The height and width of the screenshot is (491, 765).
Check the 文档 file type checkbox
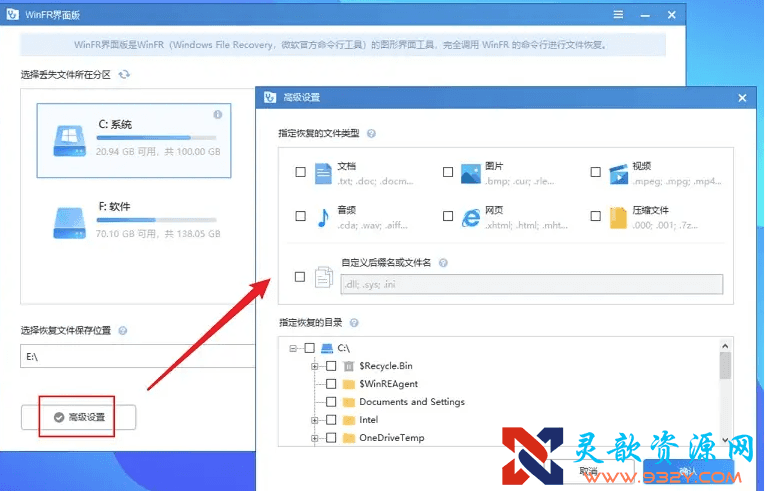click(x=301, y=172)
